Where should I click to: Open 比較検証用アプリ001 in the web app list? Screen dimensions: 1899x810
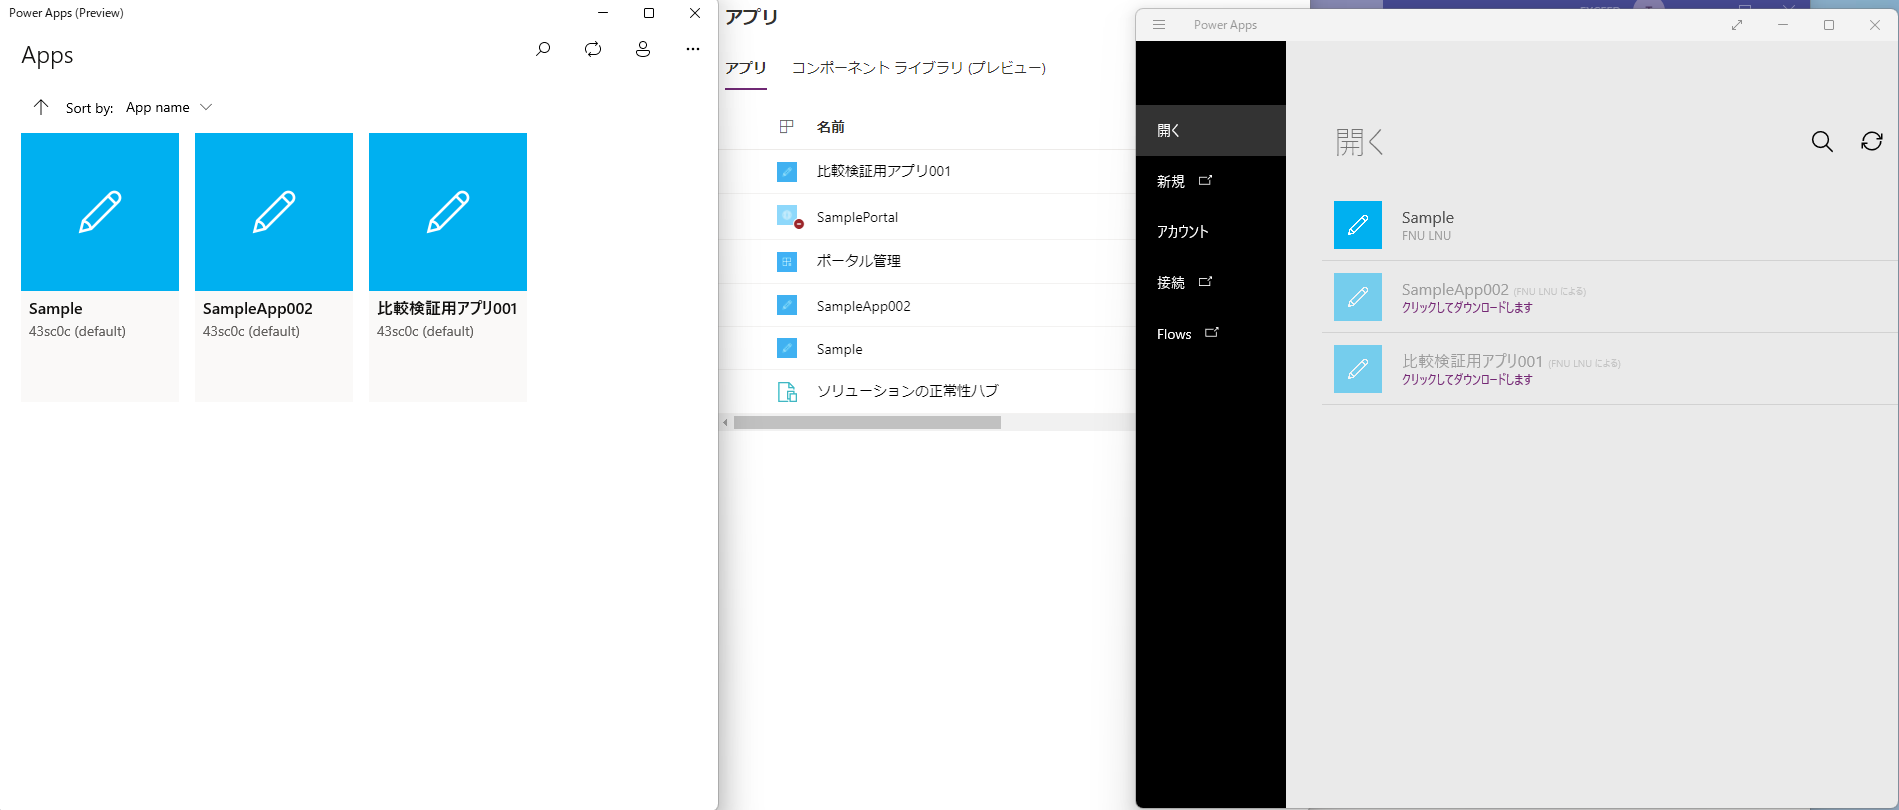click(884, 171)
